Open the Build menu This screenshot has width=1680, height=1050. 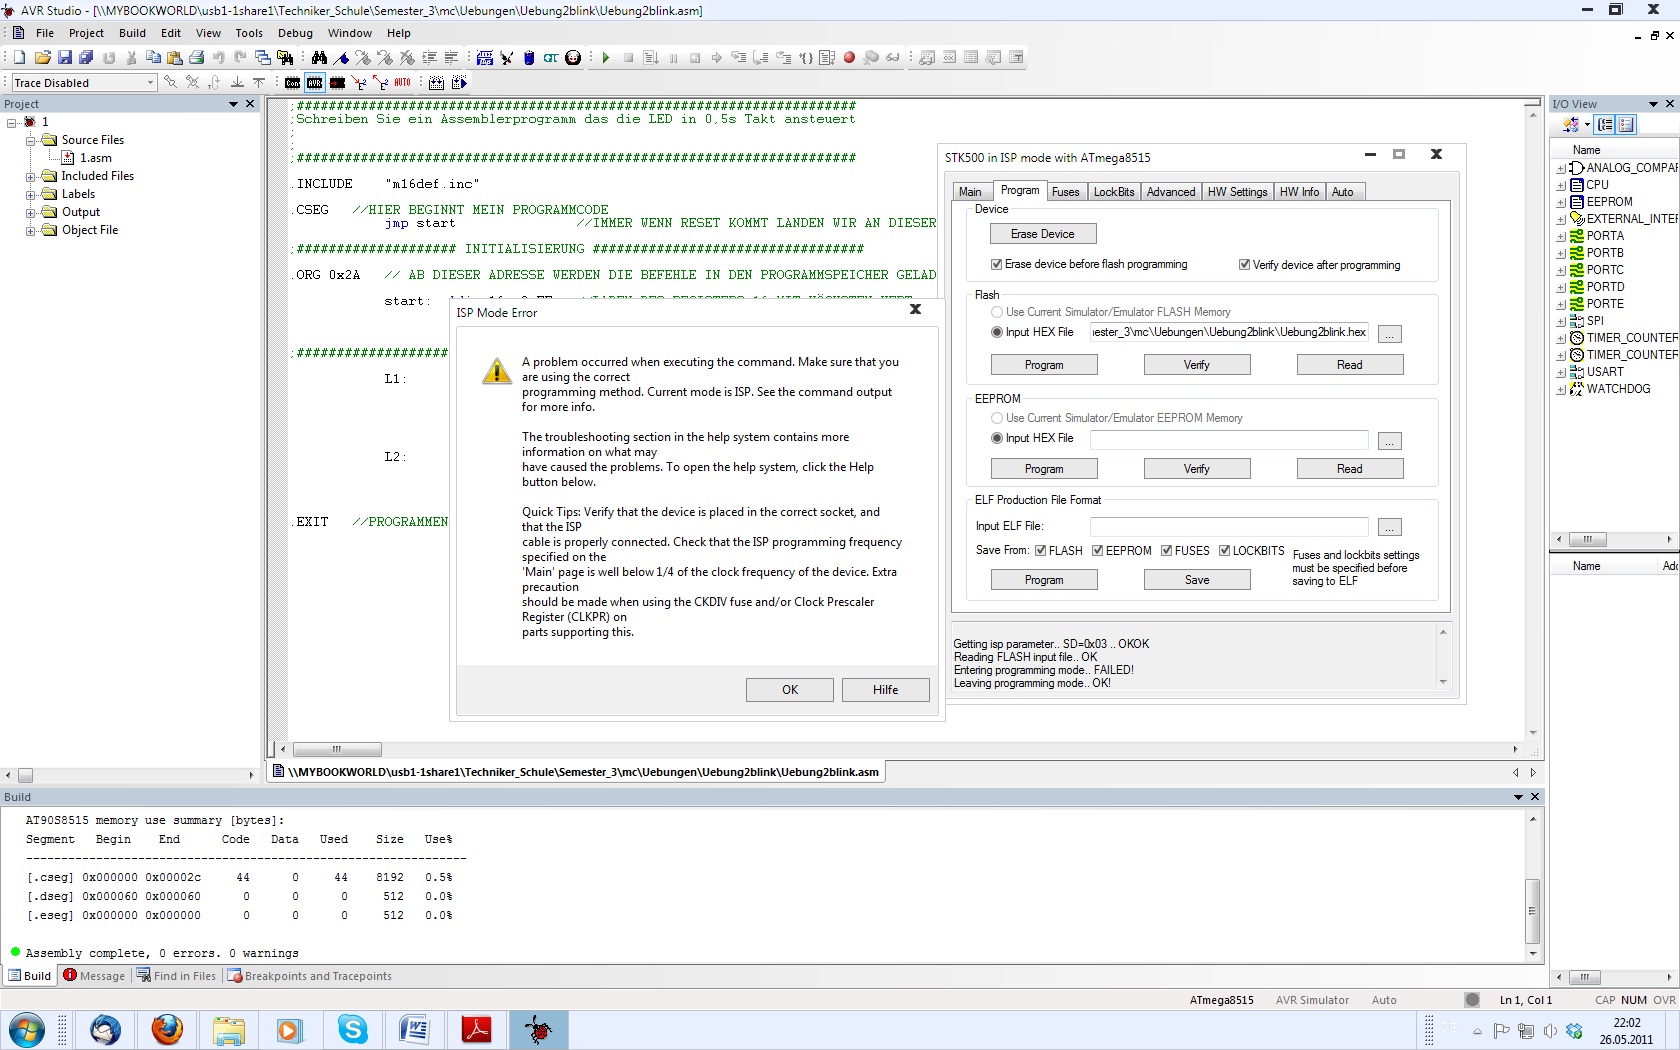coord(132,33)
